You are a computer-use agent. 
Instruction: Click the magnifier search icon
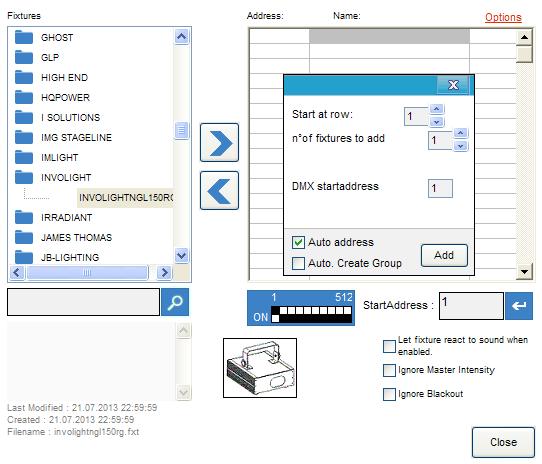pyautogui.click(x=175, y=302)
